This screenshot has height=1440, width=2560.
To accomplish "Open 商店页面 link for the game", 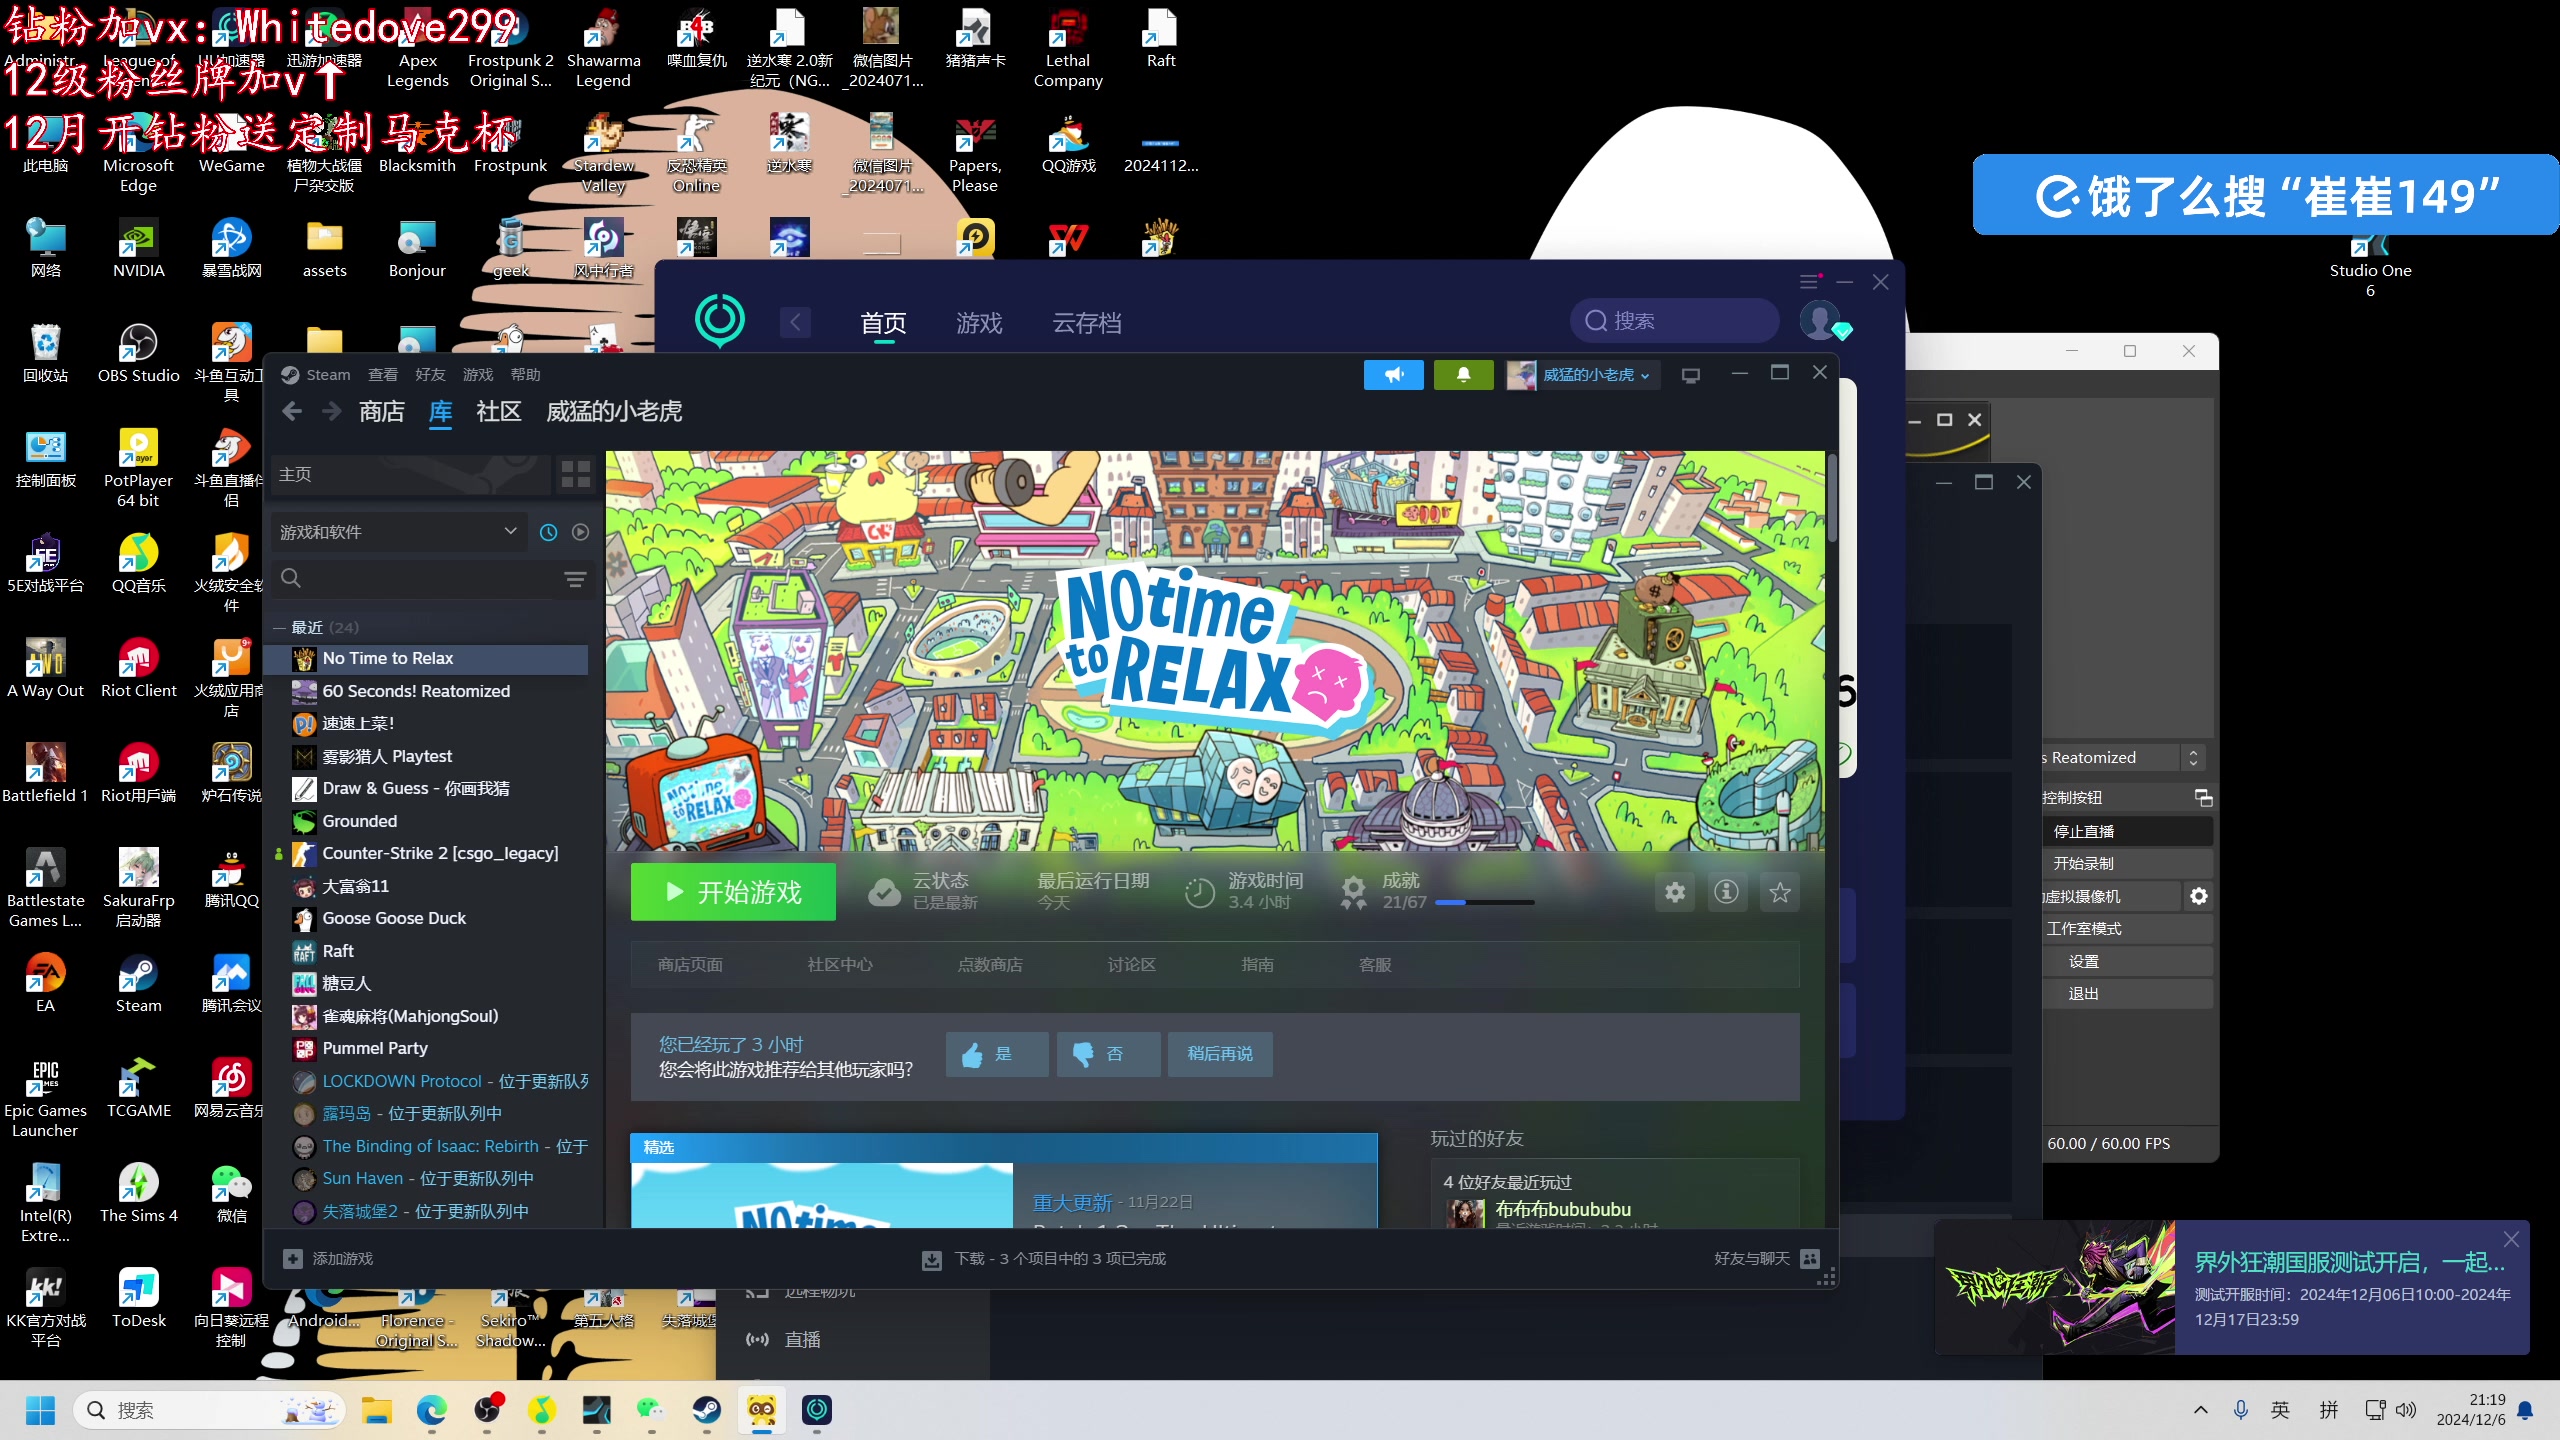I will coord(690,965).
